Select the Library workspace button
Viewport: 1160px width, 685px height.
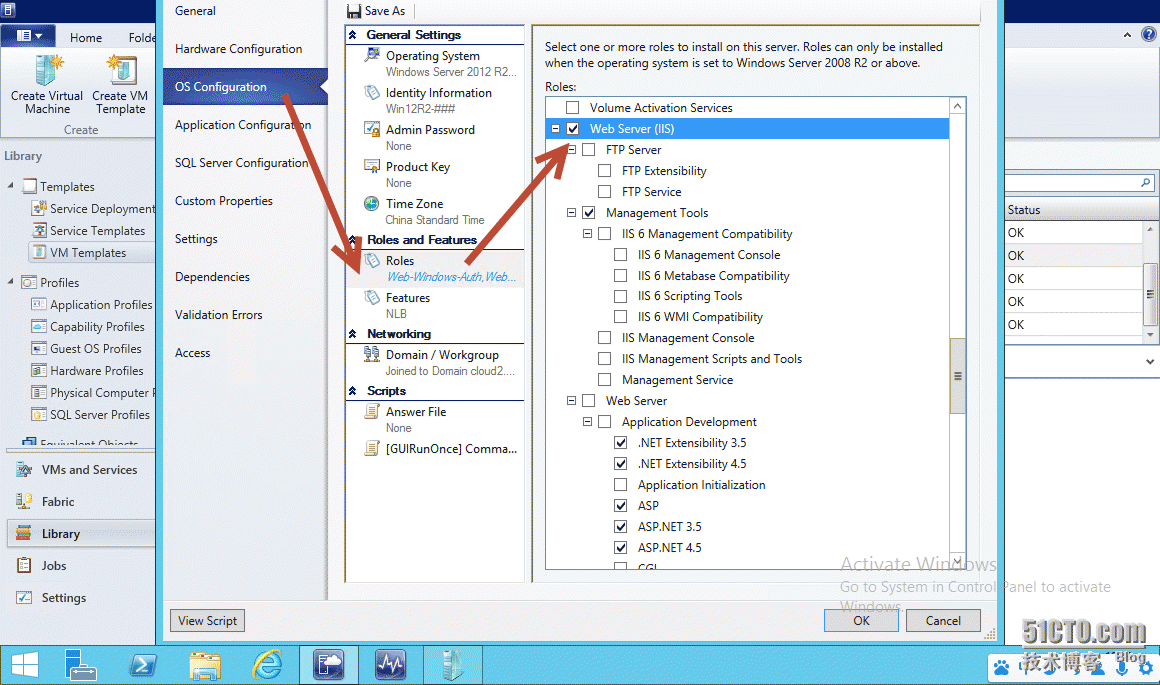click(81, 534)
